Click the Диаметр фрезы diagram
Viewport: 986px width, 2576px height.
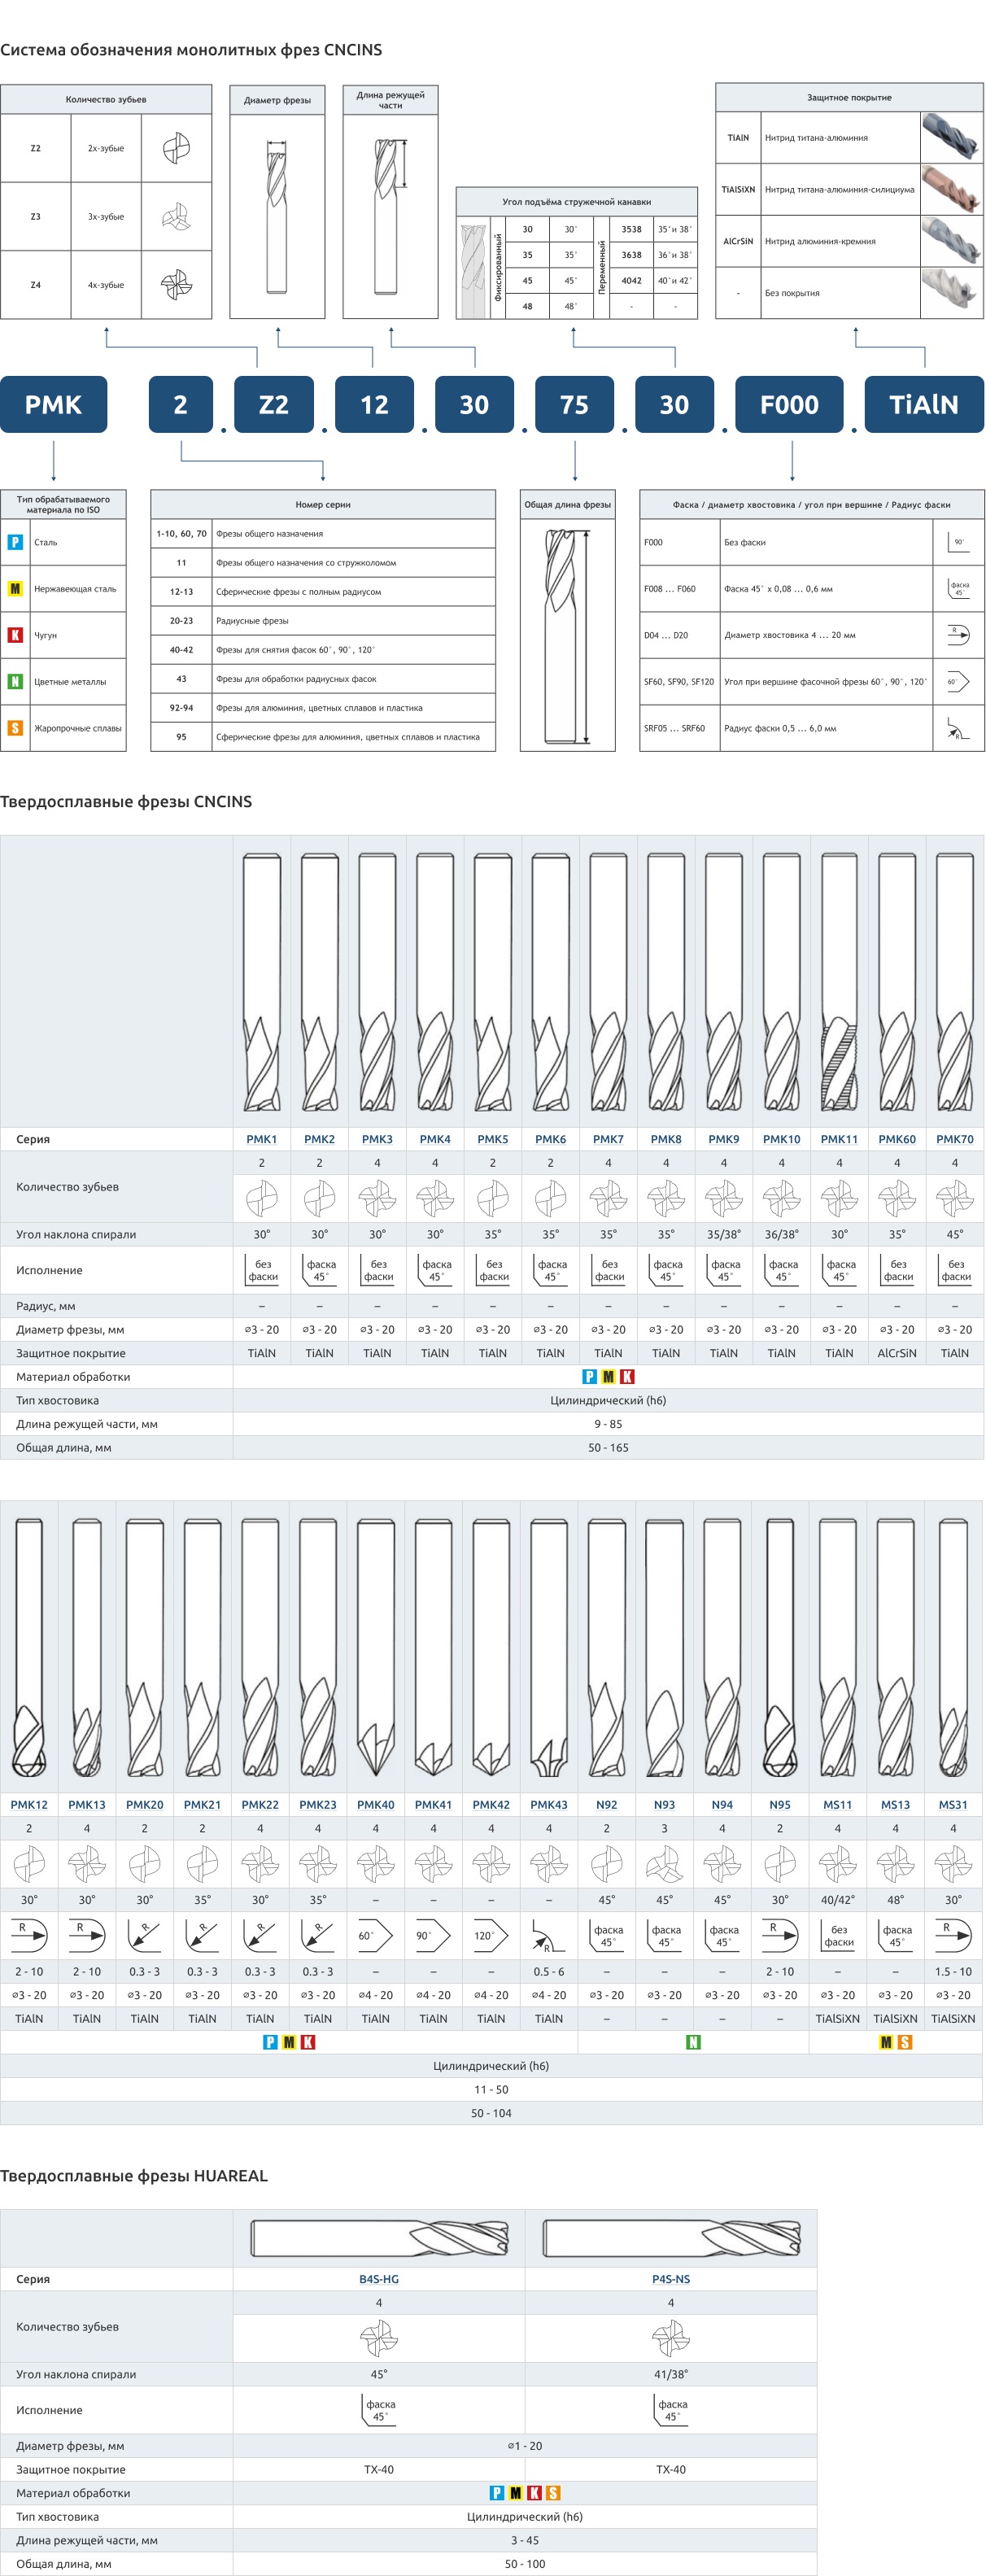point(277,217)
